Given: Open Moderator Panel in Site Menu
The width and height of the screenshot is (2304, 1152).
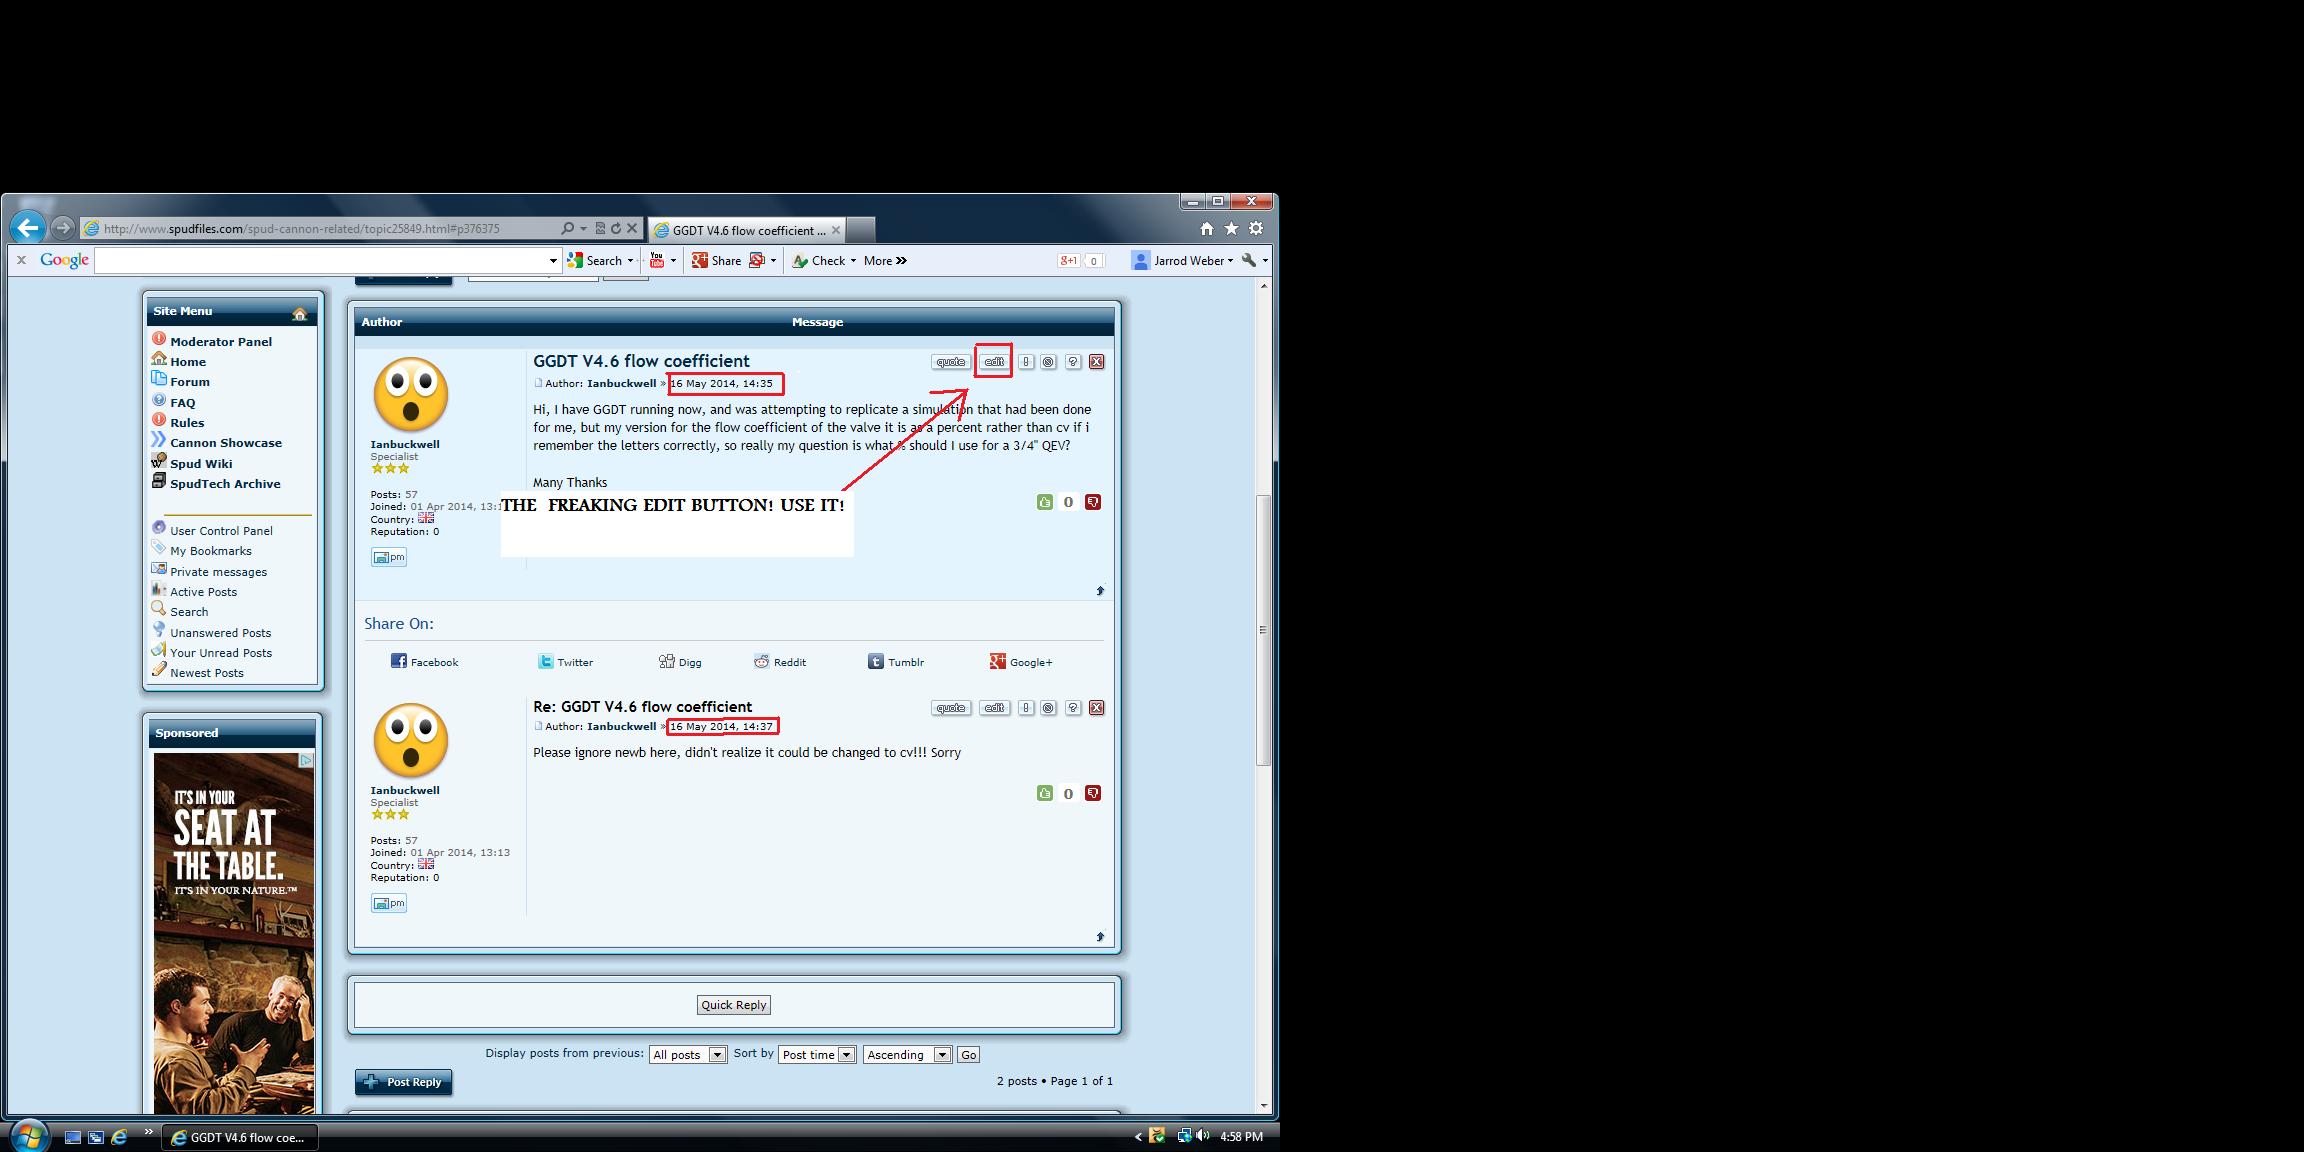Looking at the screenshot, I should 220,342.
